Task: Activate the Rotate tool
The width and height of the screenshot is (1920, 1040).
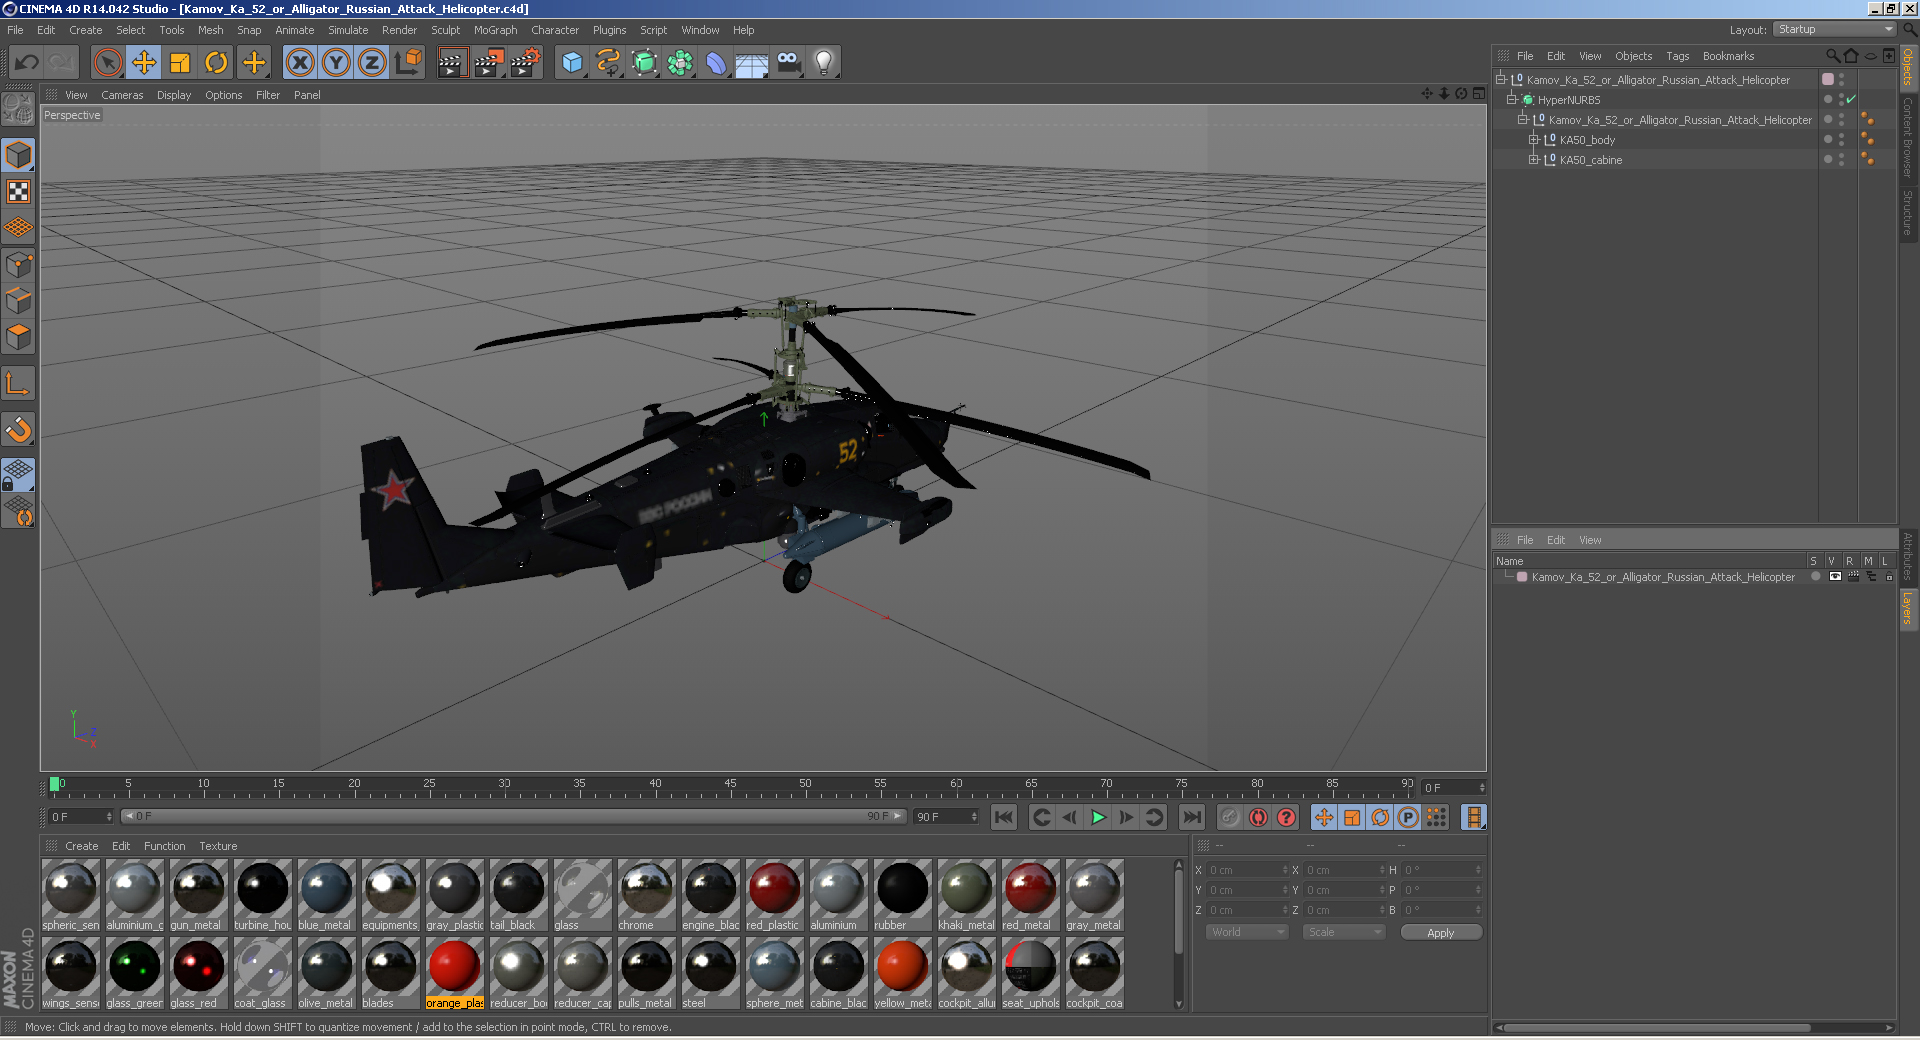Action: click(x=216, y=63)
